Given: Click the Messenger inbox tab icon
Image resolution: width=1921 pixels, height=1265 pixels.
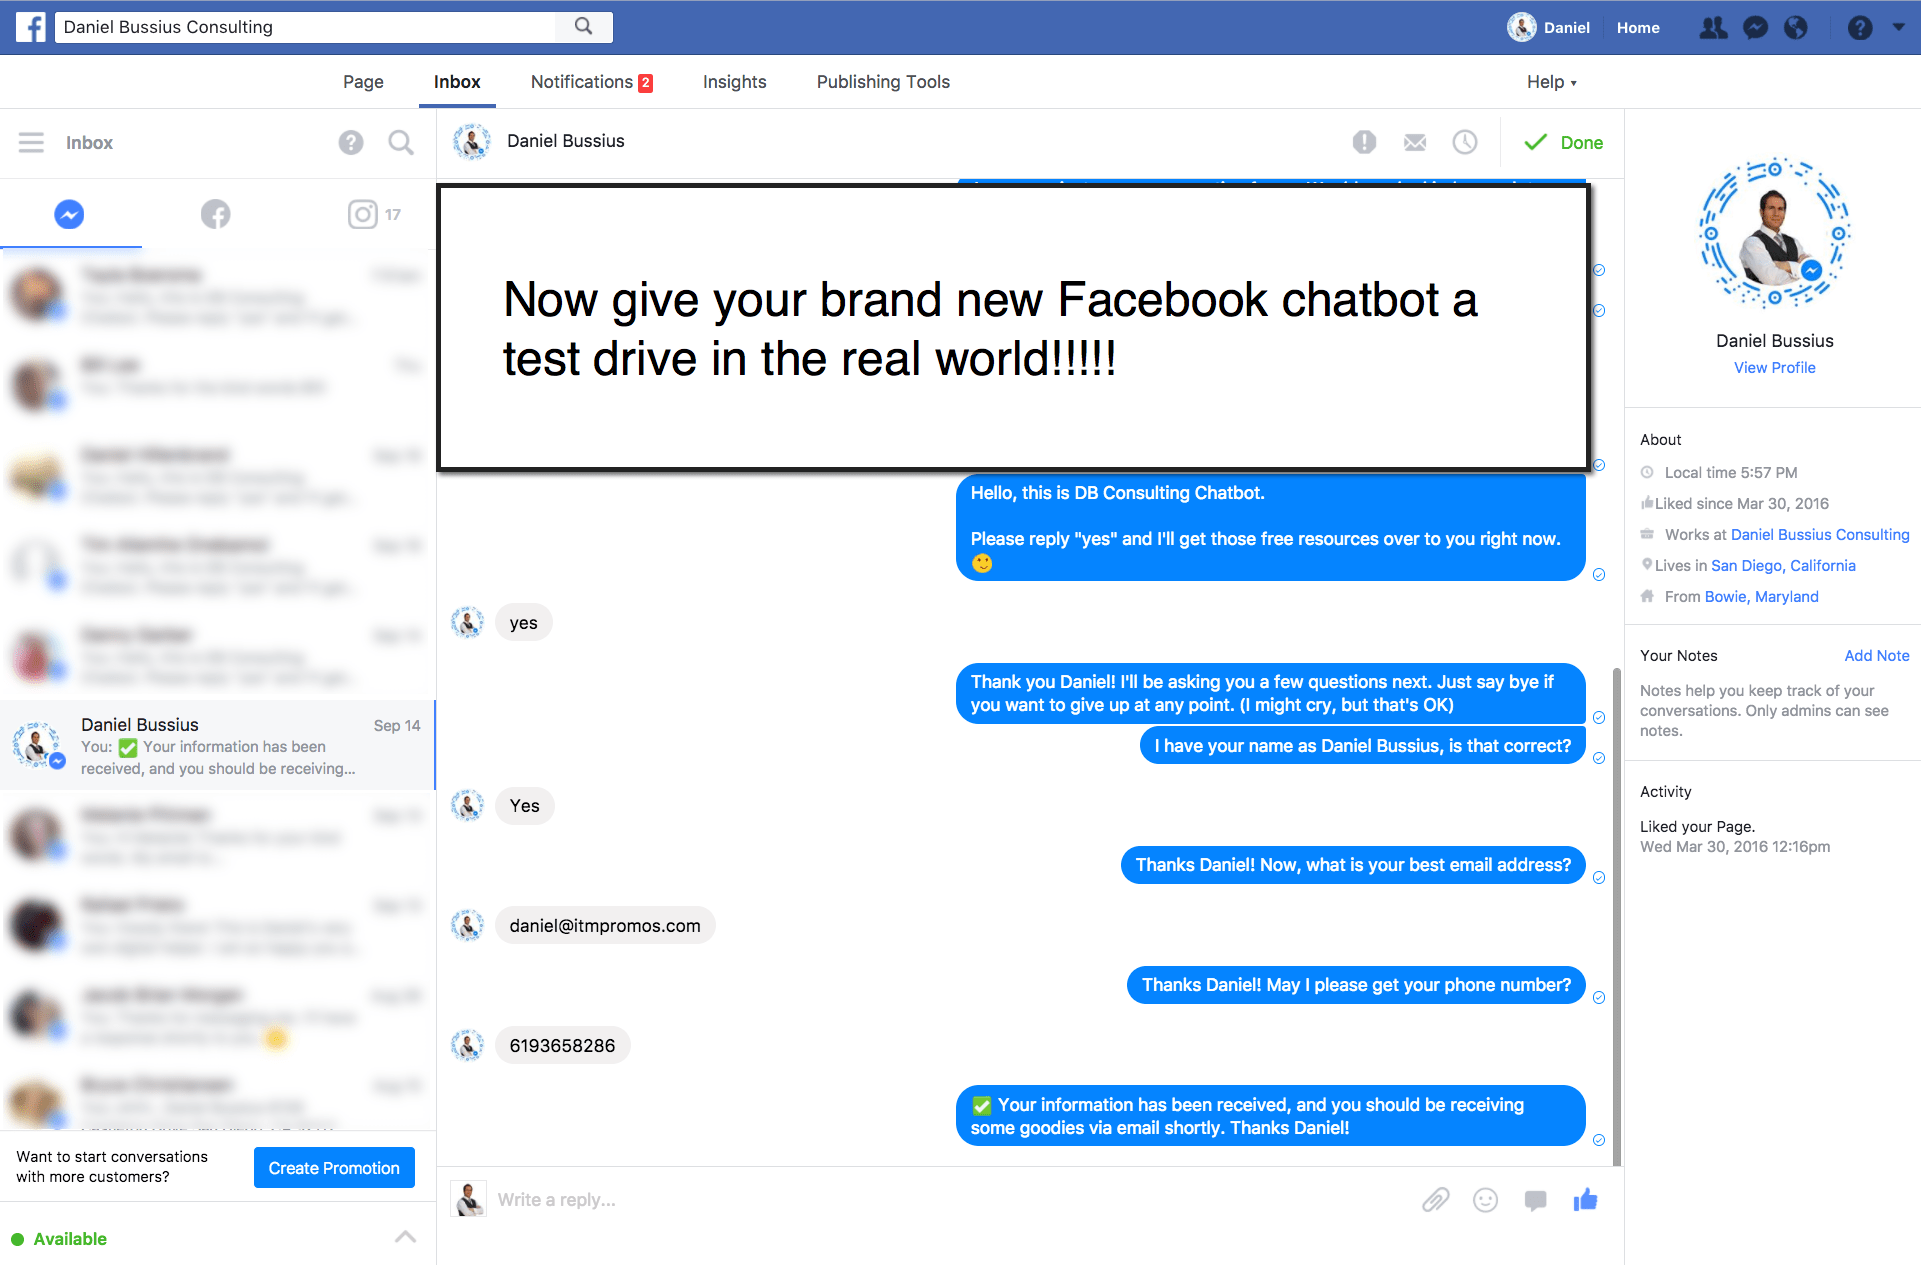Looking at the screenshot, I should (x=69, y=214).
